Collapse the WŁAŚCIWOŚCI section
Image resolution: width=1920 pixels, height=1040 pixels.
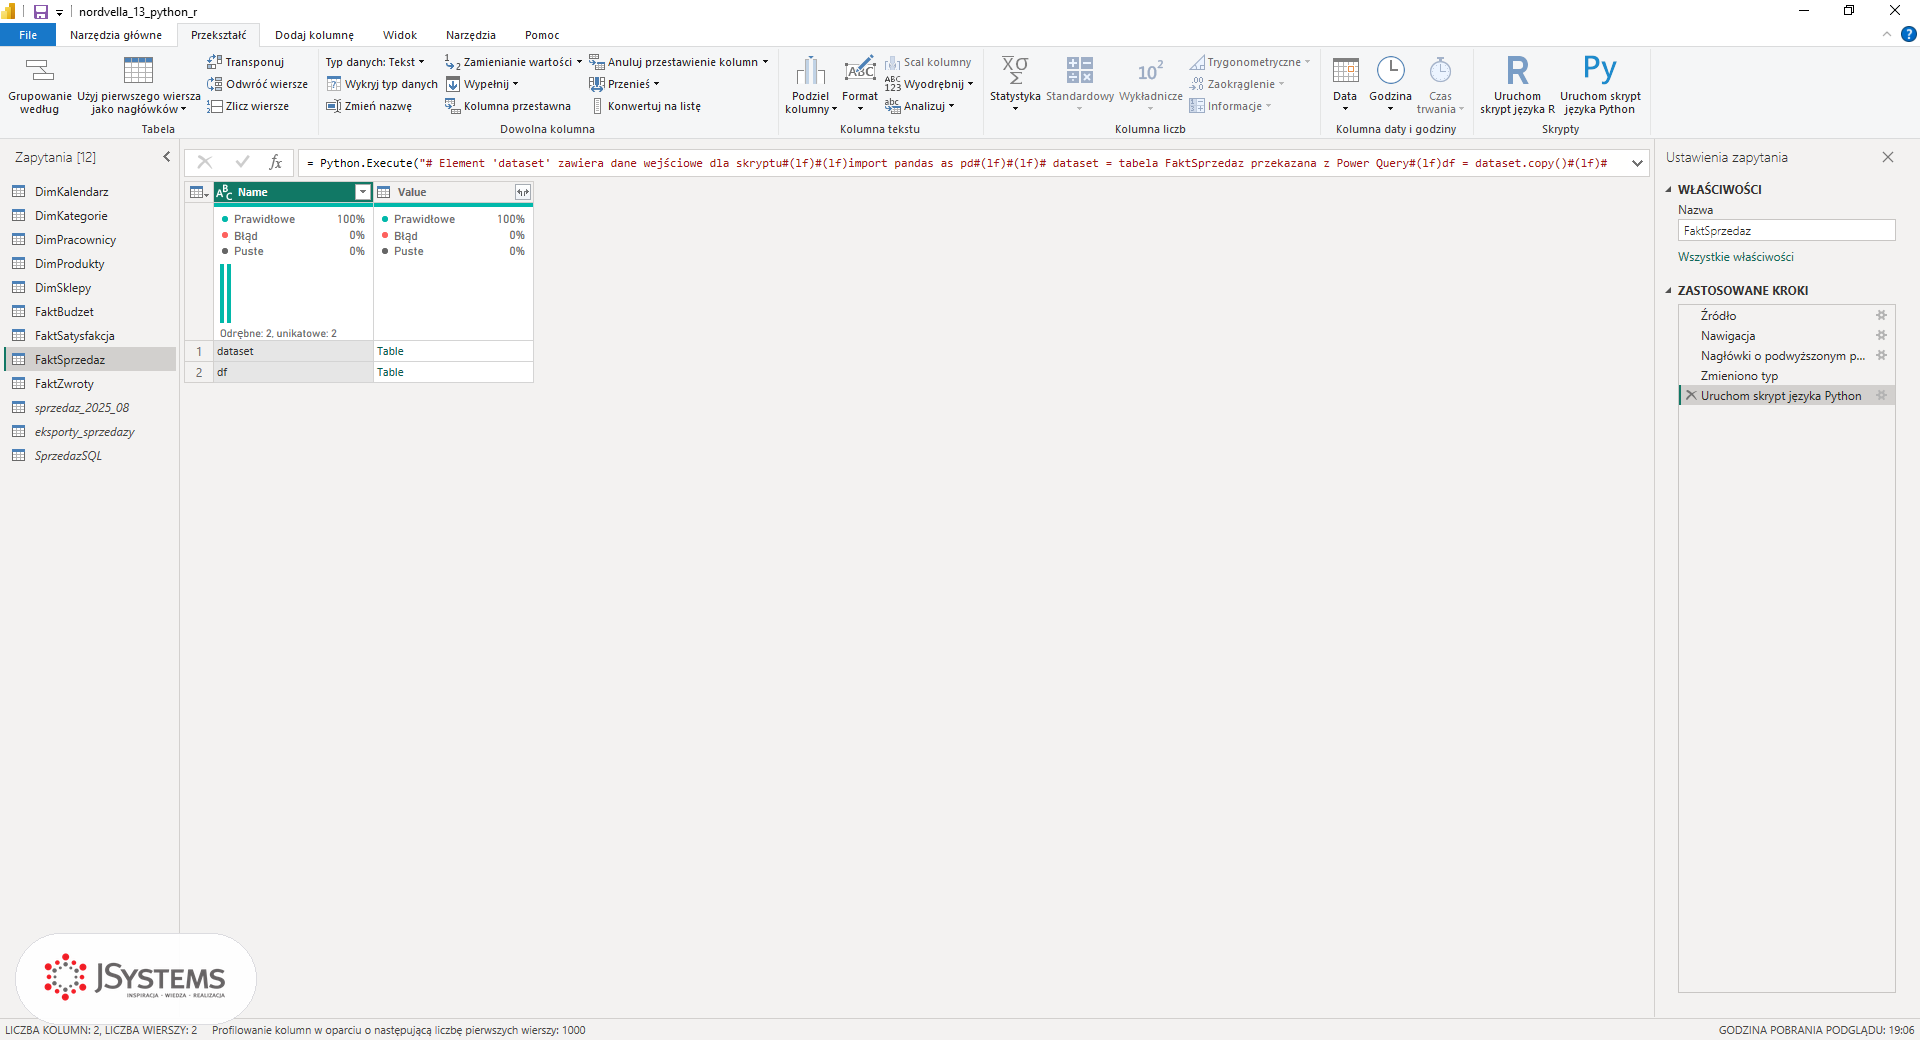click(x=1668, y=189)
